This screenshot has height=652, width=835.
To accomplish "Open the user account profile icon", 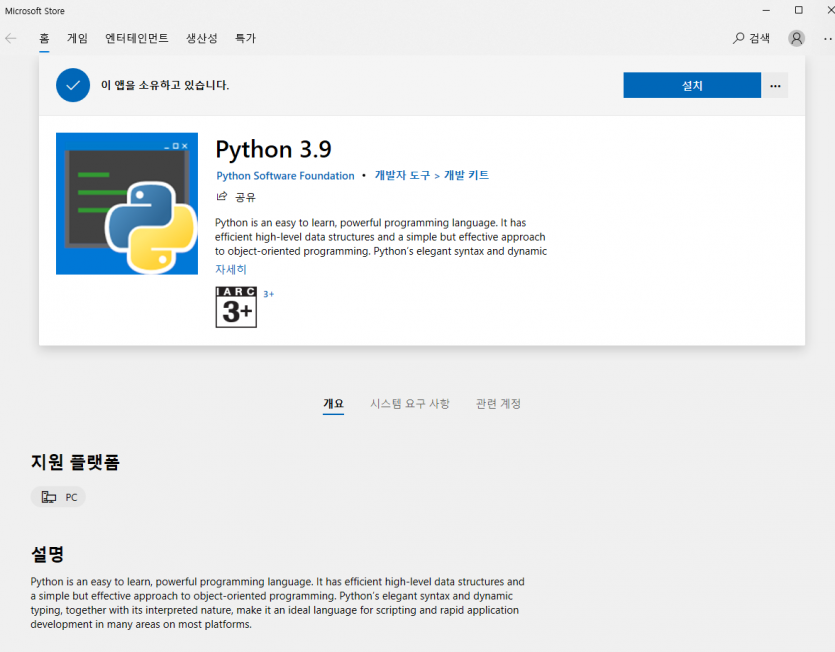I will point(796,38).
